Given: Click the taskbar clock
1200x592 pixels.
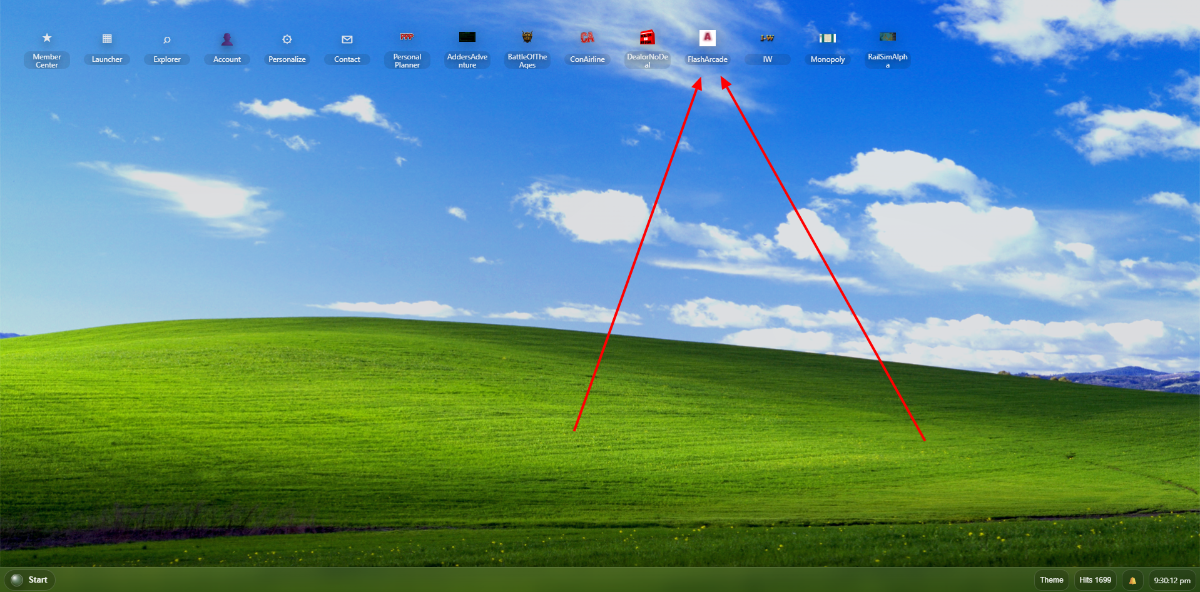Looking at the screenshot, I should pyautogui.click(x=1171, y=580).
